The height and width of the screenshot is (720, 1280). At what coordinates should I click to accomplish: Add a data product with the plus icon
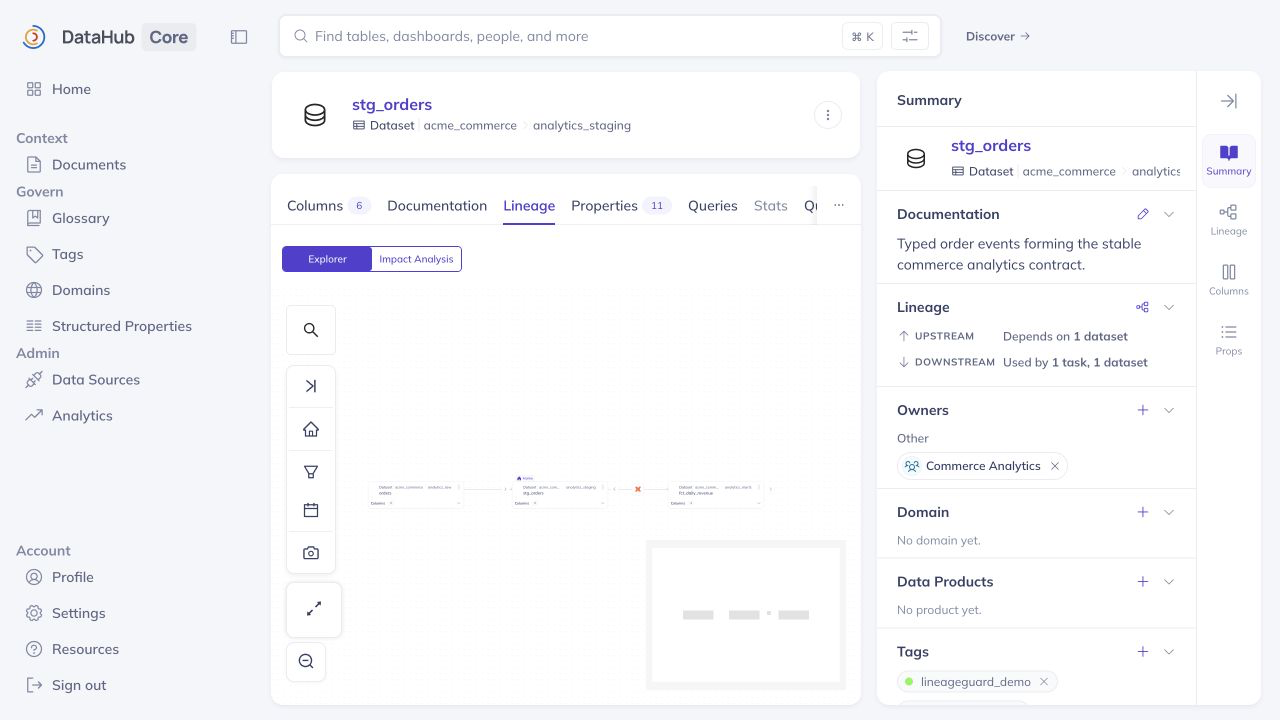pos(1143,582)
